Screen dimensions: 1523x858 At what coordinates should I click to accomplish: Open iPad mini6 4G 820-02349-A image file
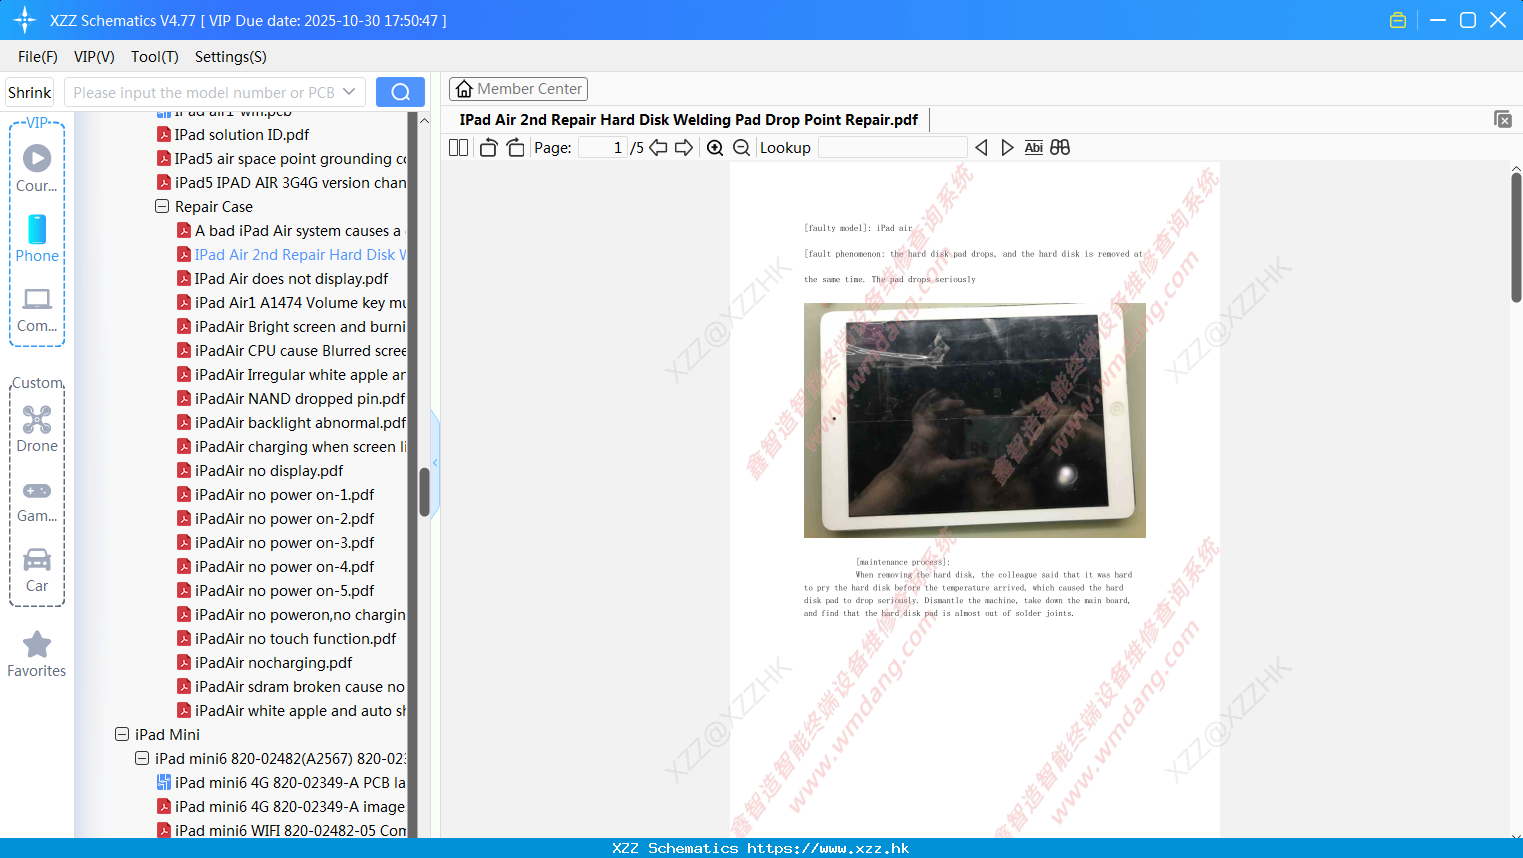(x=282, y=807)
